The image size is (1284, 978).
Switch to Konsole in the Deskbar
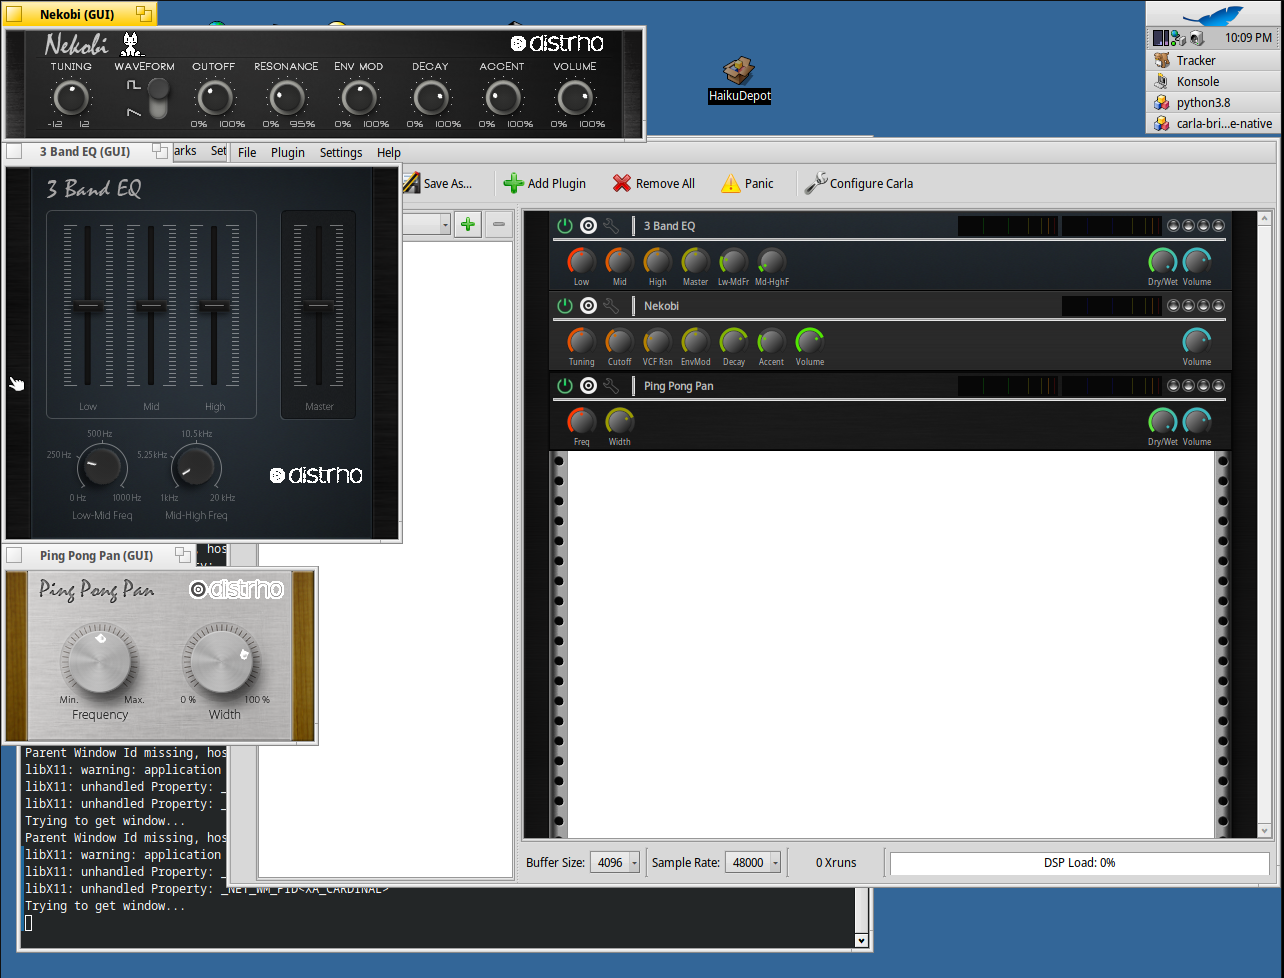tap(1212, 81)
